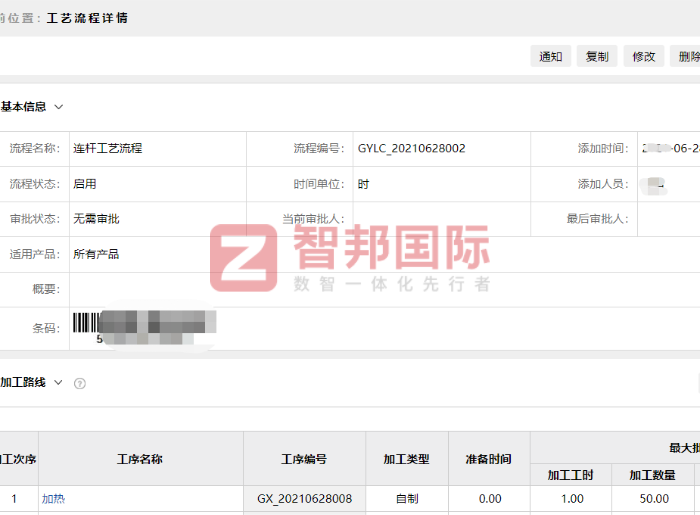The image size is (700, 515).
Task: Collapse the 加工路线 section
Action: 59,383
